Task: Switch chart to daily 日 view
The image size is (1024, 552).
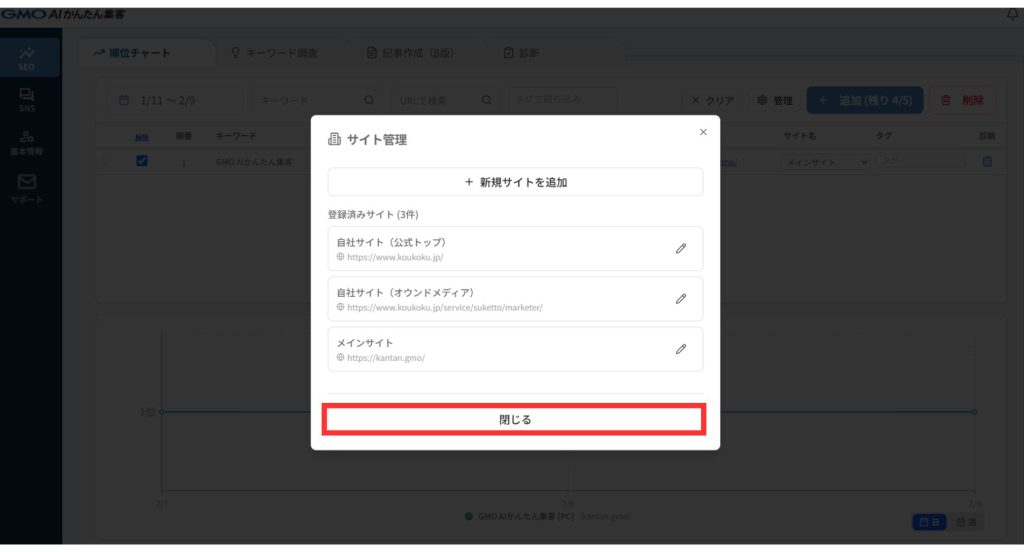Action: [929, 522]
